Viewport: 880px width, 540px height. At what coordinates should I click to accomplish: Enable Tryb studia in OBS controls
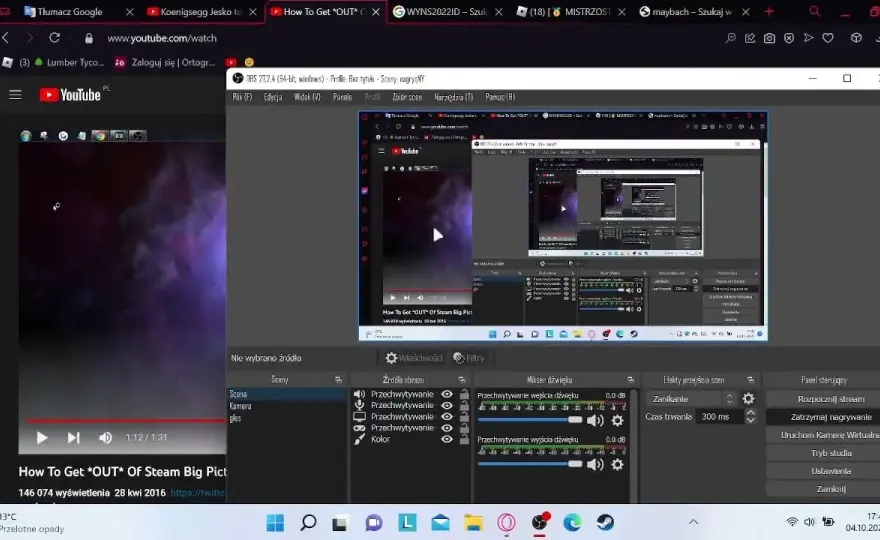(831, 453)
